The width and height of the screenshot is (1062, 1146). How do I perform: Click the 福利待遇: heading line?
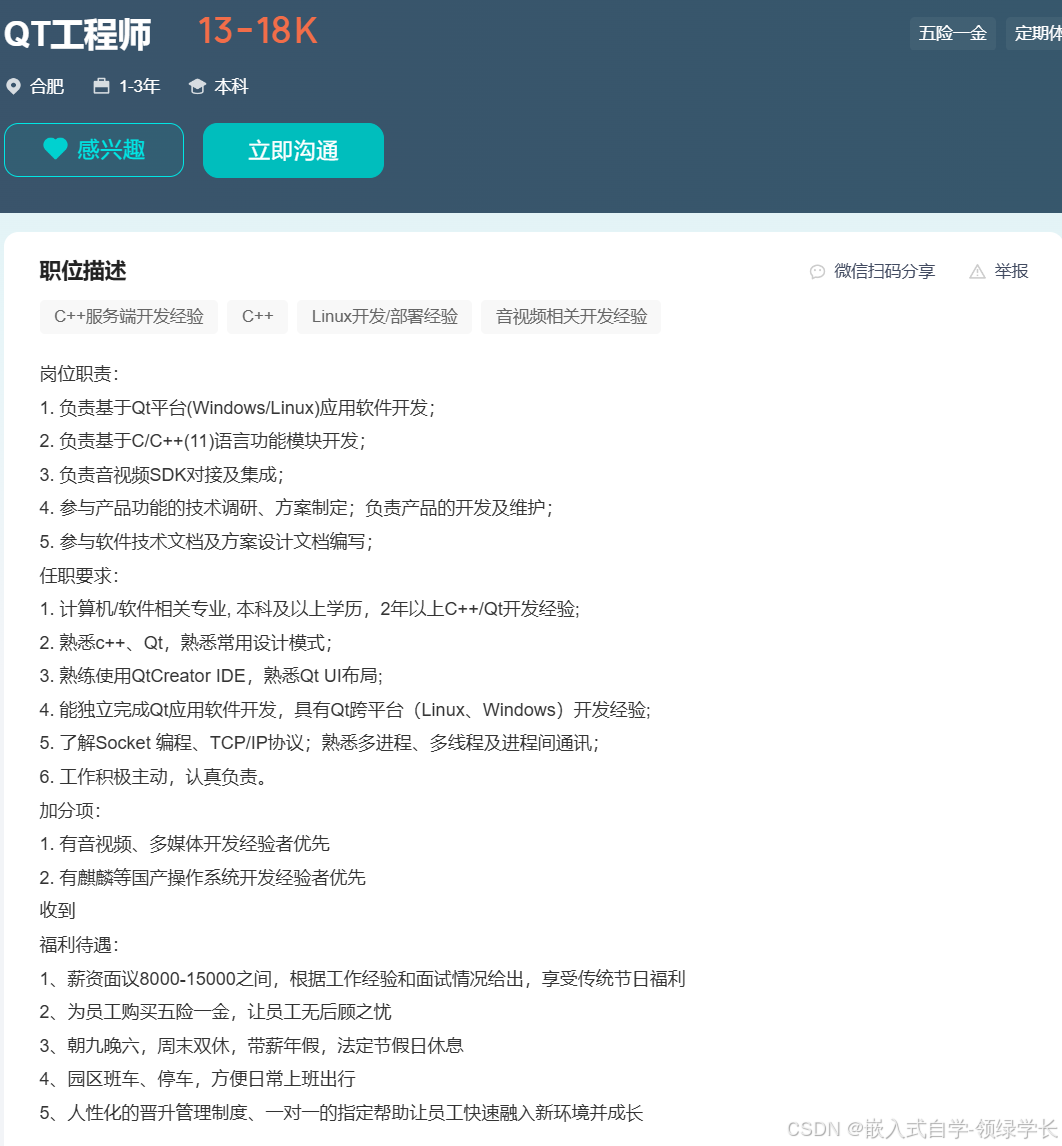79,945
